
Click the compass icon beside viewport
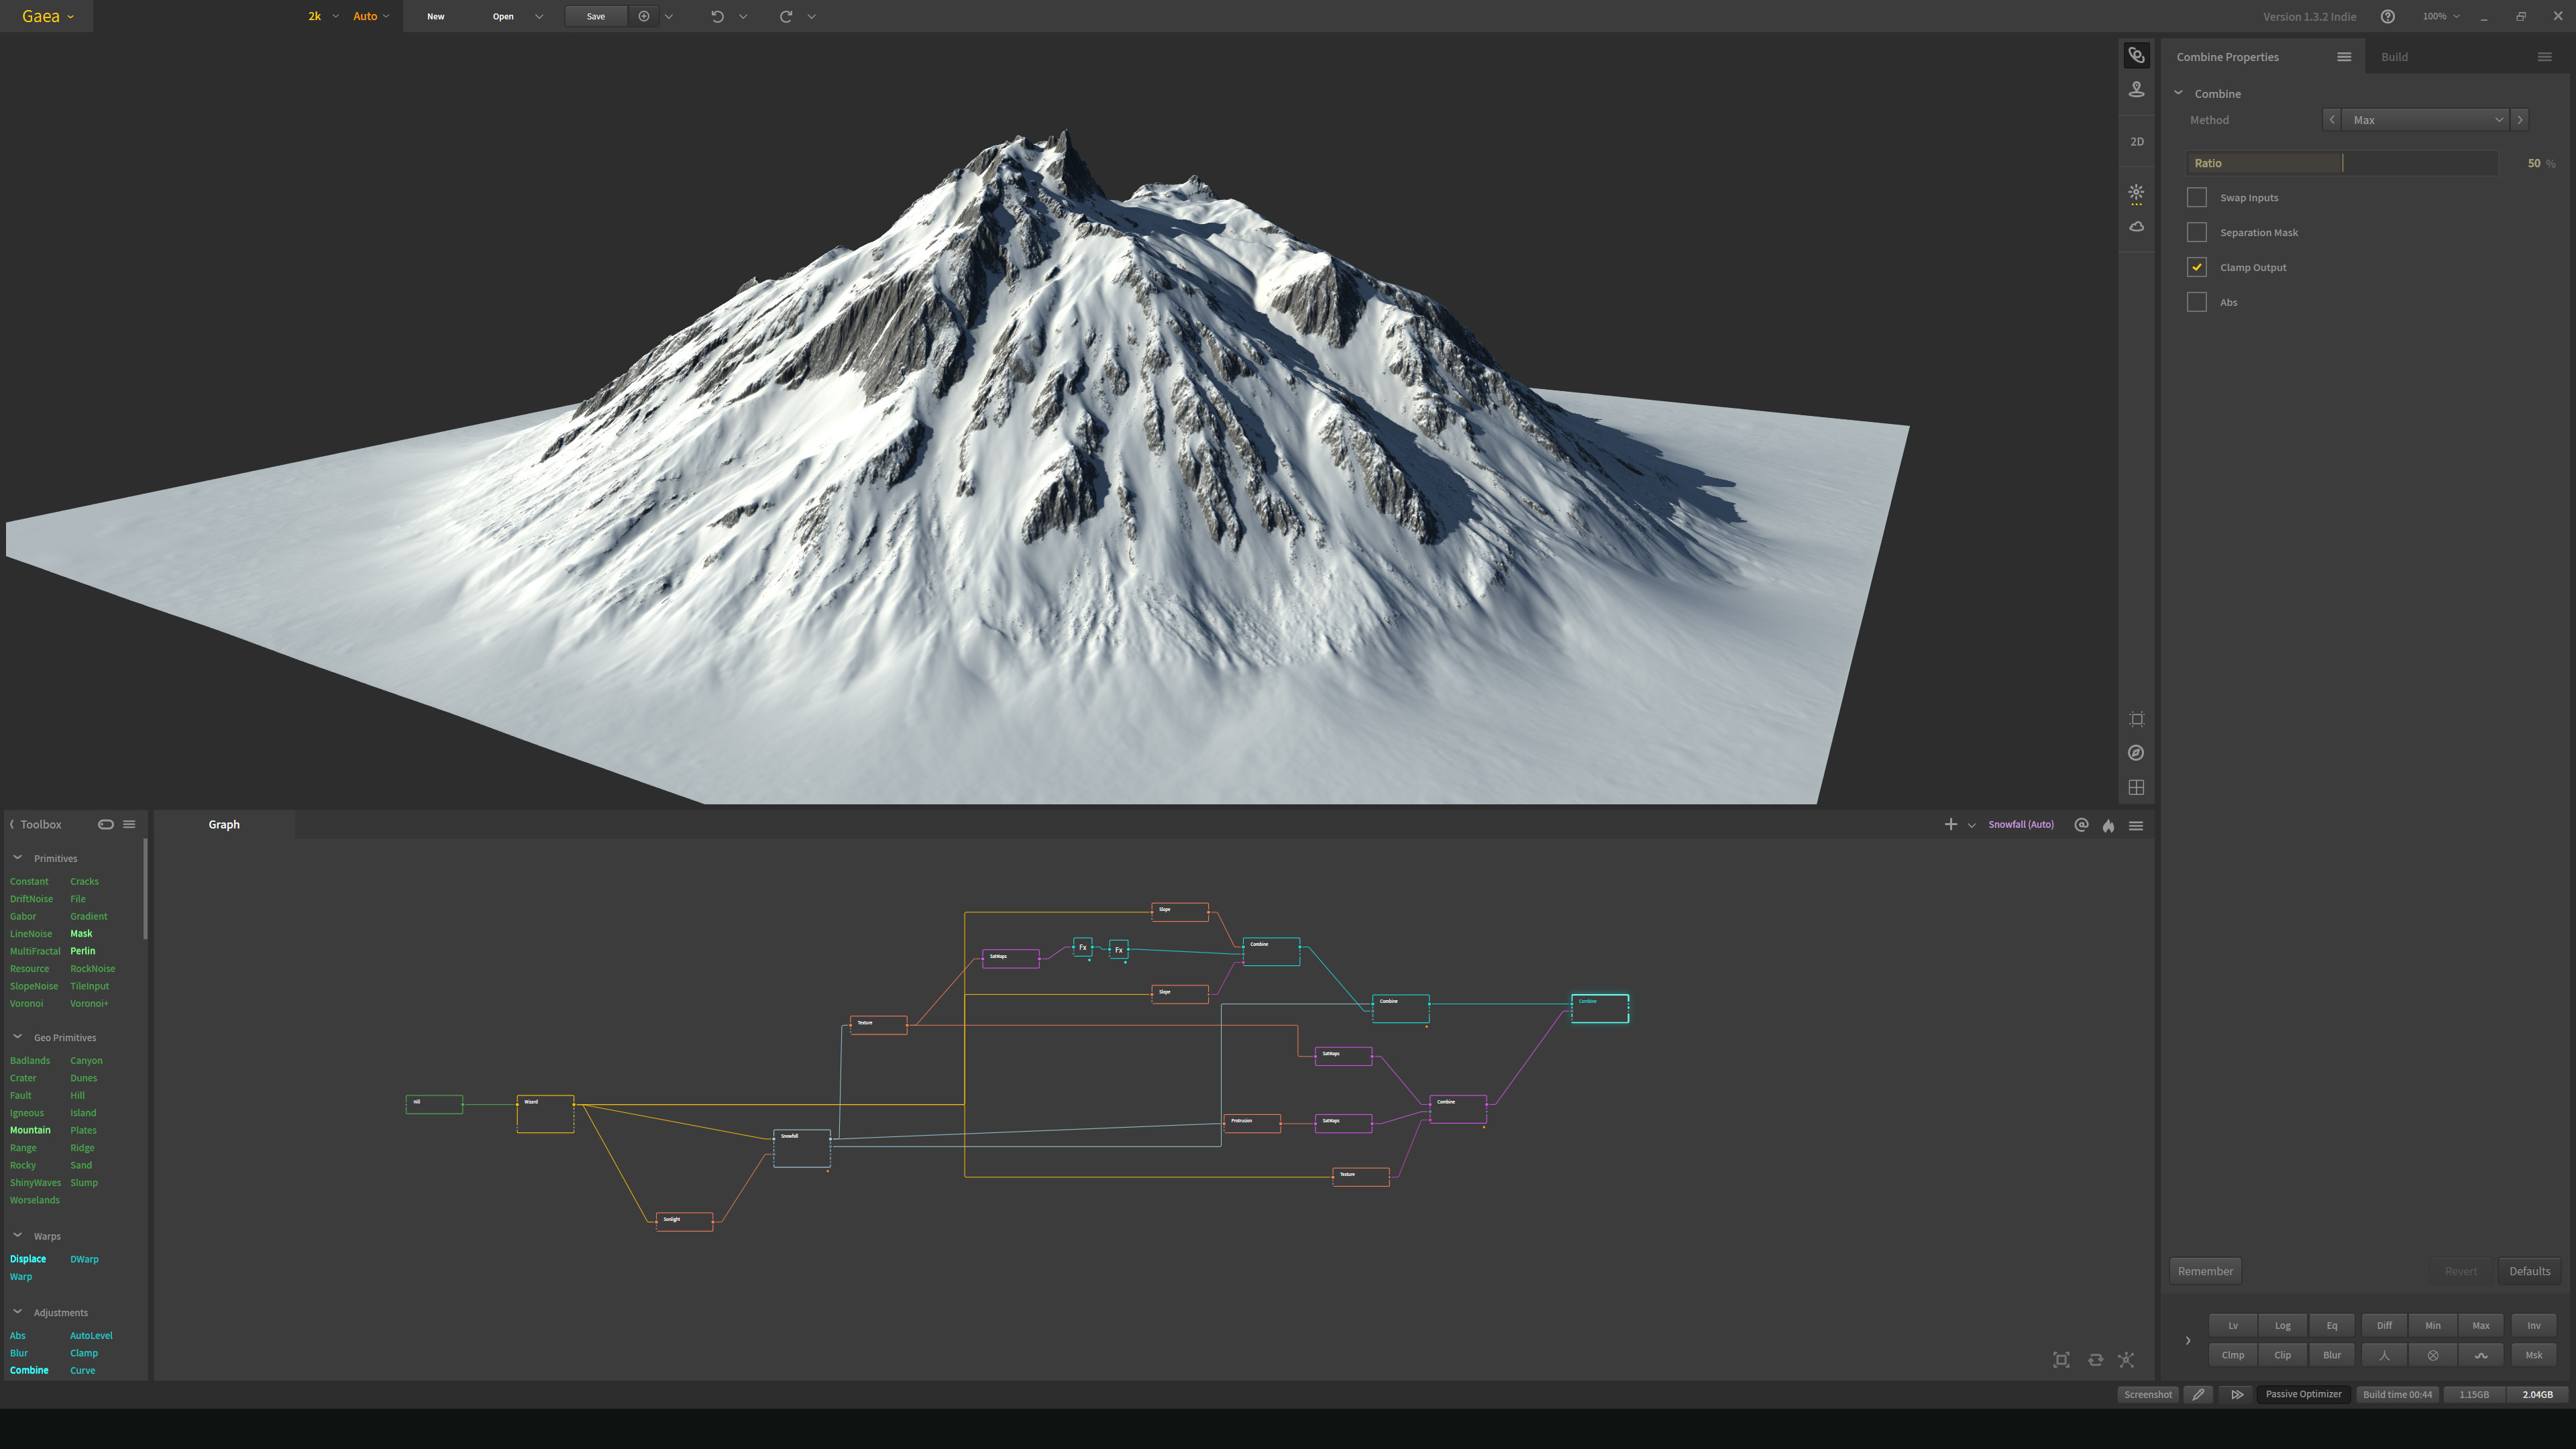2136,753
